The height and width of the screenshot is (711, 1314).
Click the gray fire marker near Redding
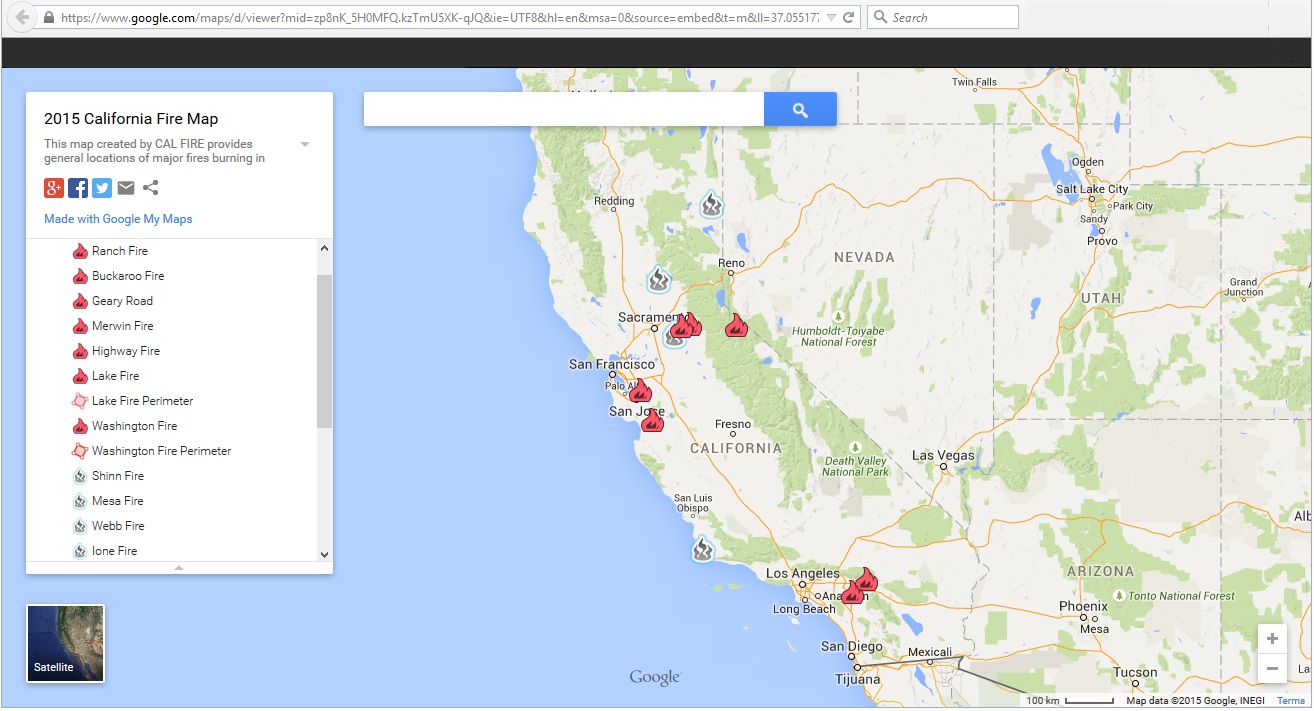(x=711, y=205)
